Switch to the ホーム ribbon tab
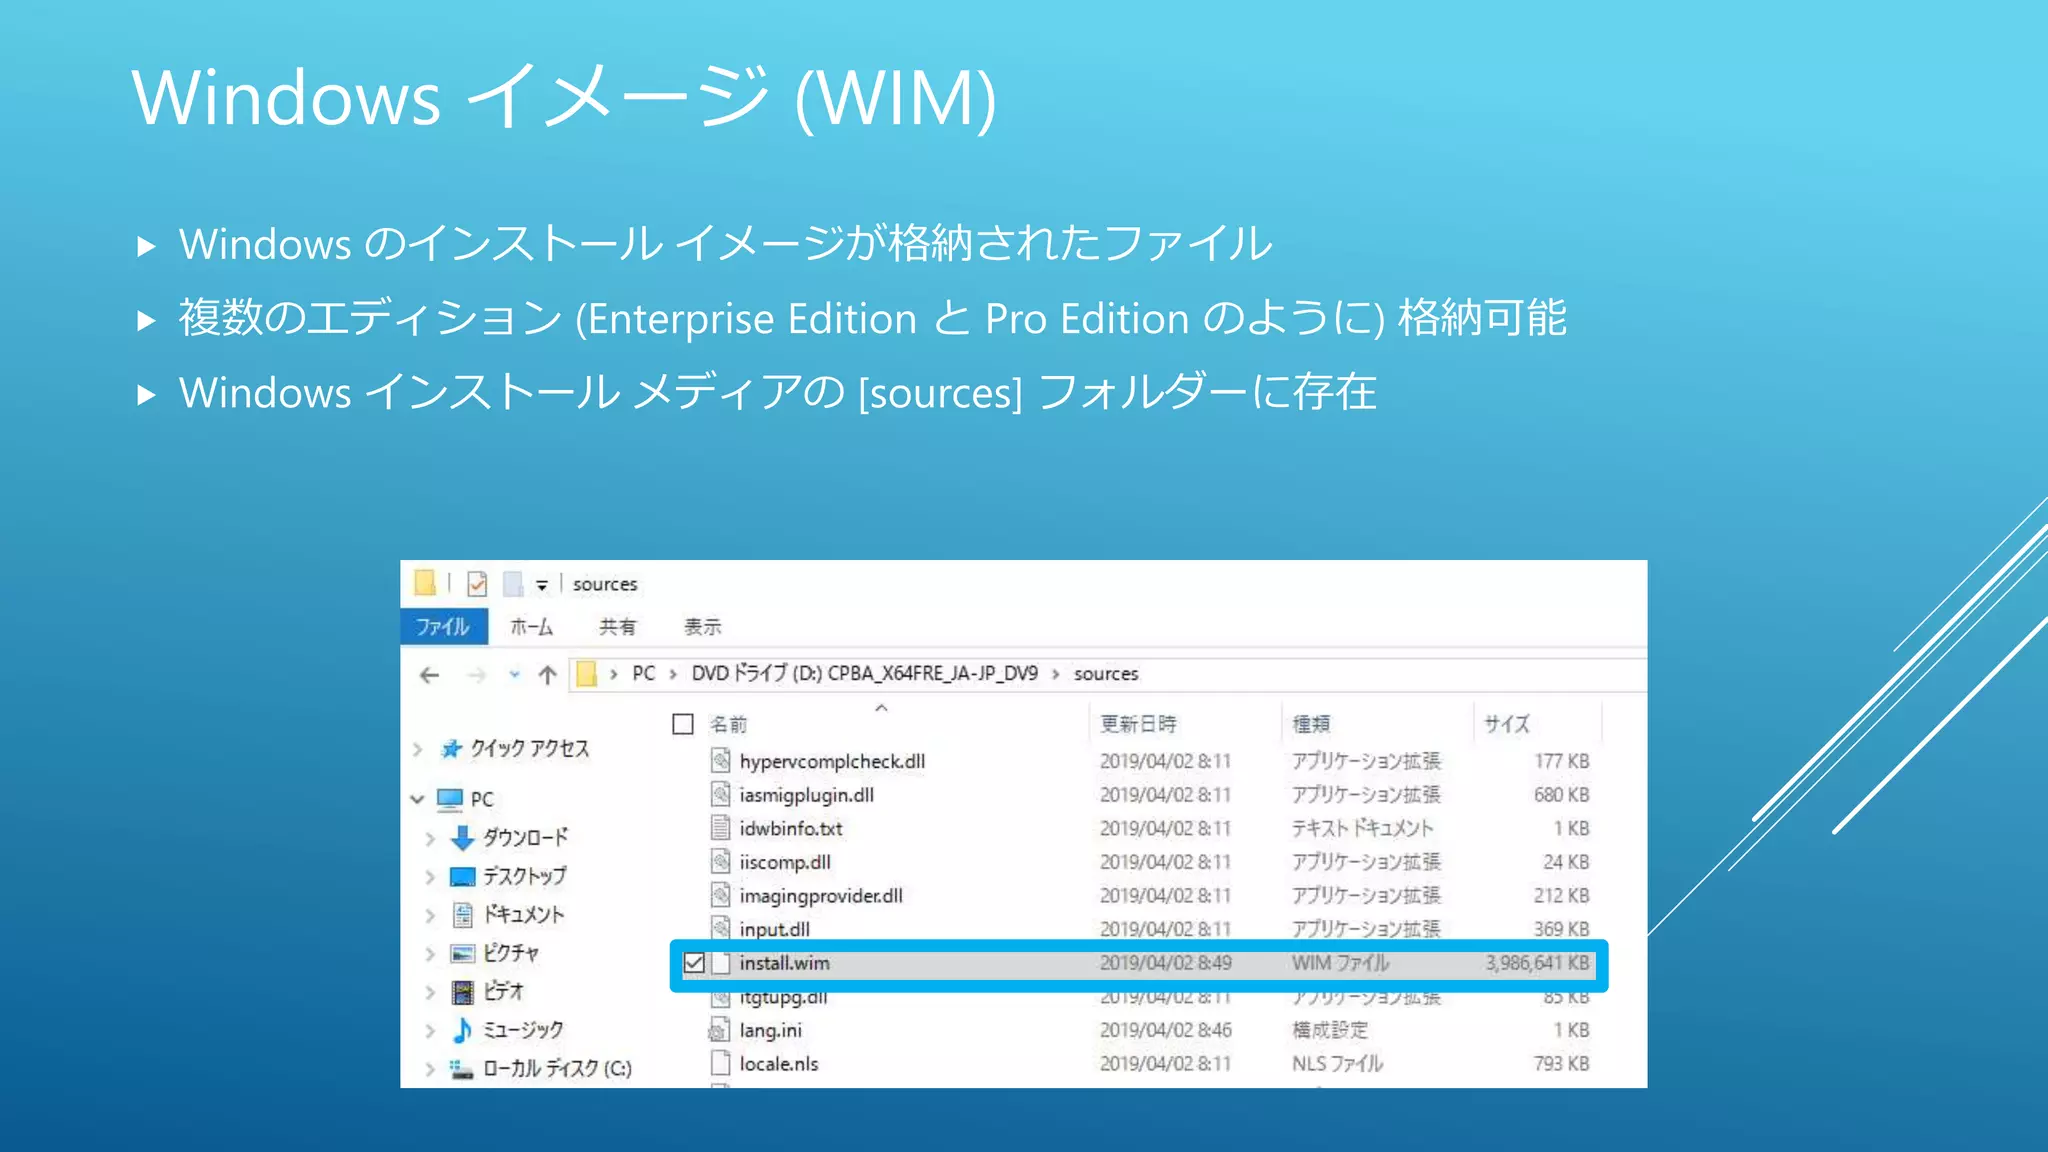This screenshot has width=2048, height=1152. point(531,627)
